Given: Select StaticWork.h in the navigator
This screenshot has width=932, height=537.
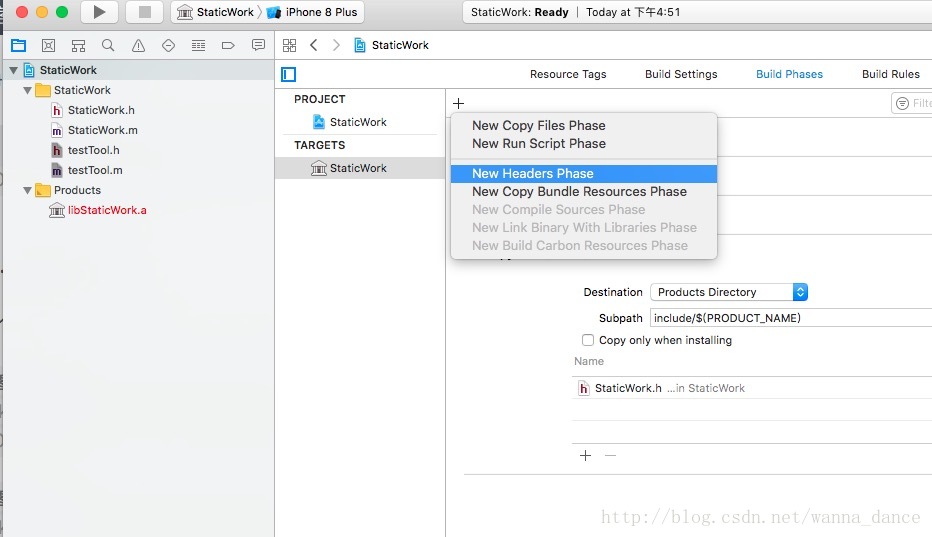Looking at the screenshot, I should (x=101, y=110).
